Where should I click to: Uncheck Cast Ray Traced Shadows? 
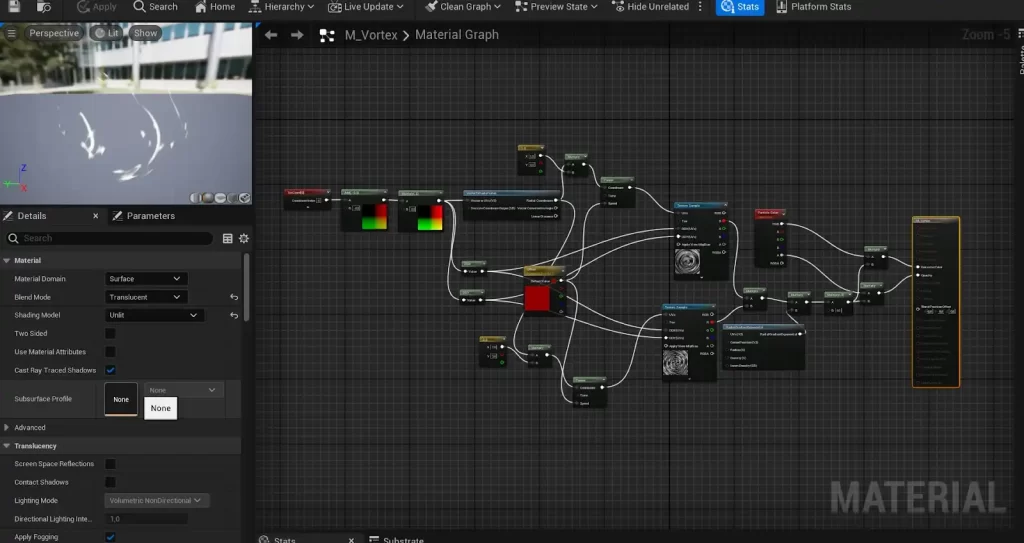click(x=110, y=370)
